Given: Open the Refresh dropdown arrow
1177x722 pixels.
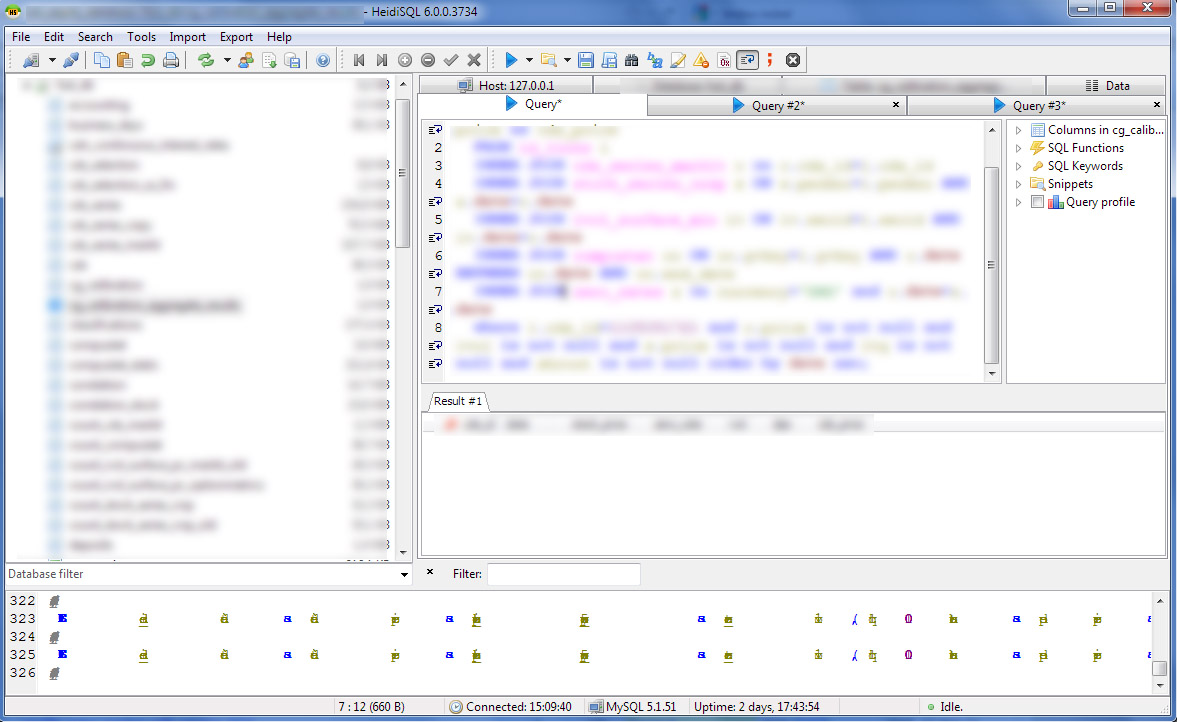Looking at the screenshot, I should coord(227,60).
